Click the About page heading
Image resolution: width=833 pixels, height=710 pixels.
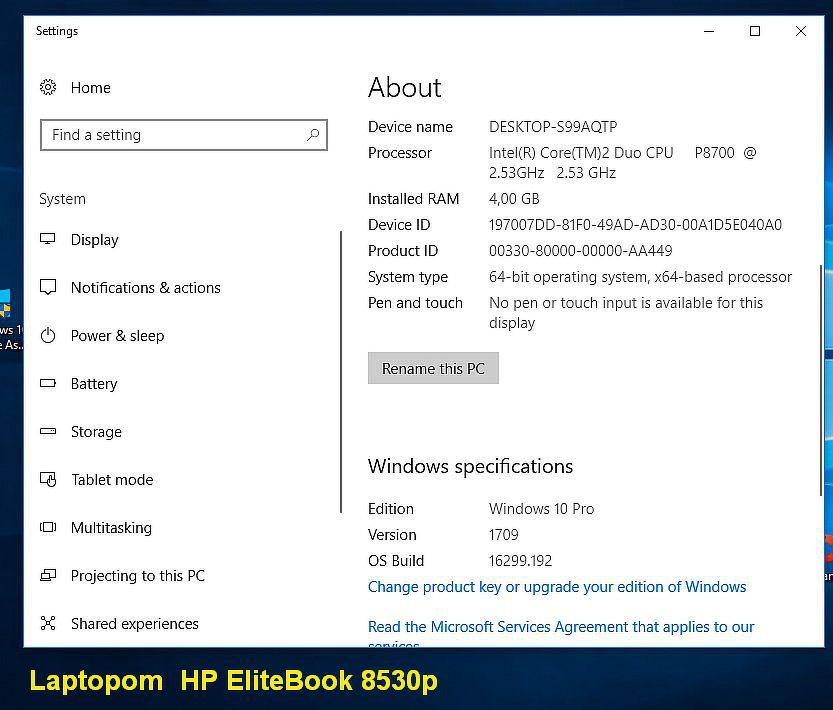[x=405, y=87]
